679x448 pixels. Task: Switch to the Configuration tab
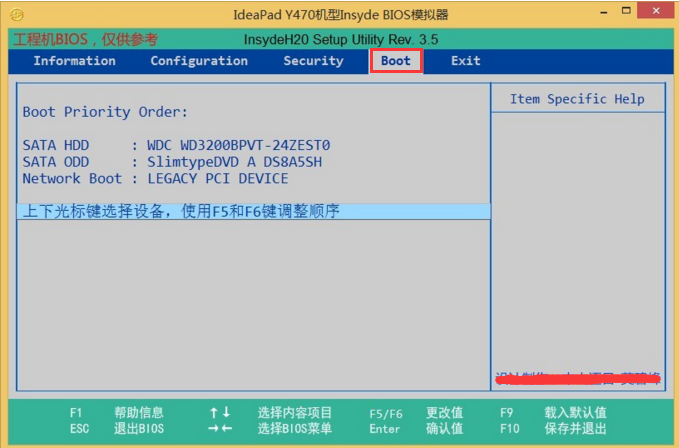click(x=199, y=61)
